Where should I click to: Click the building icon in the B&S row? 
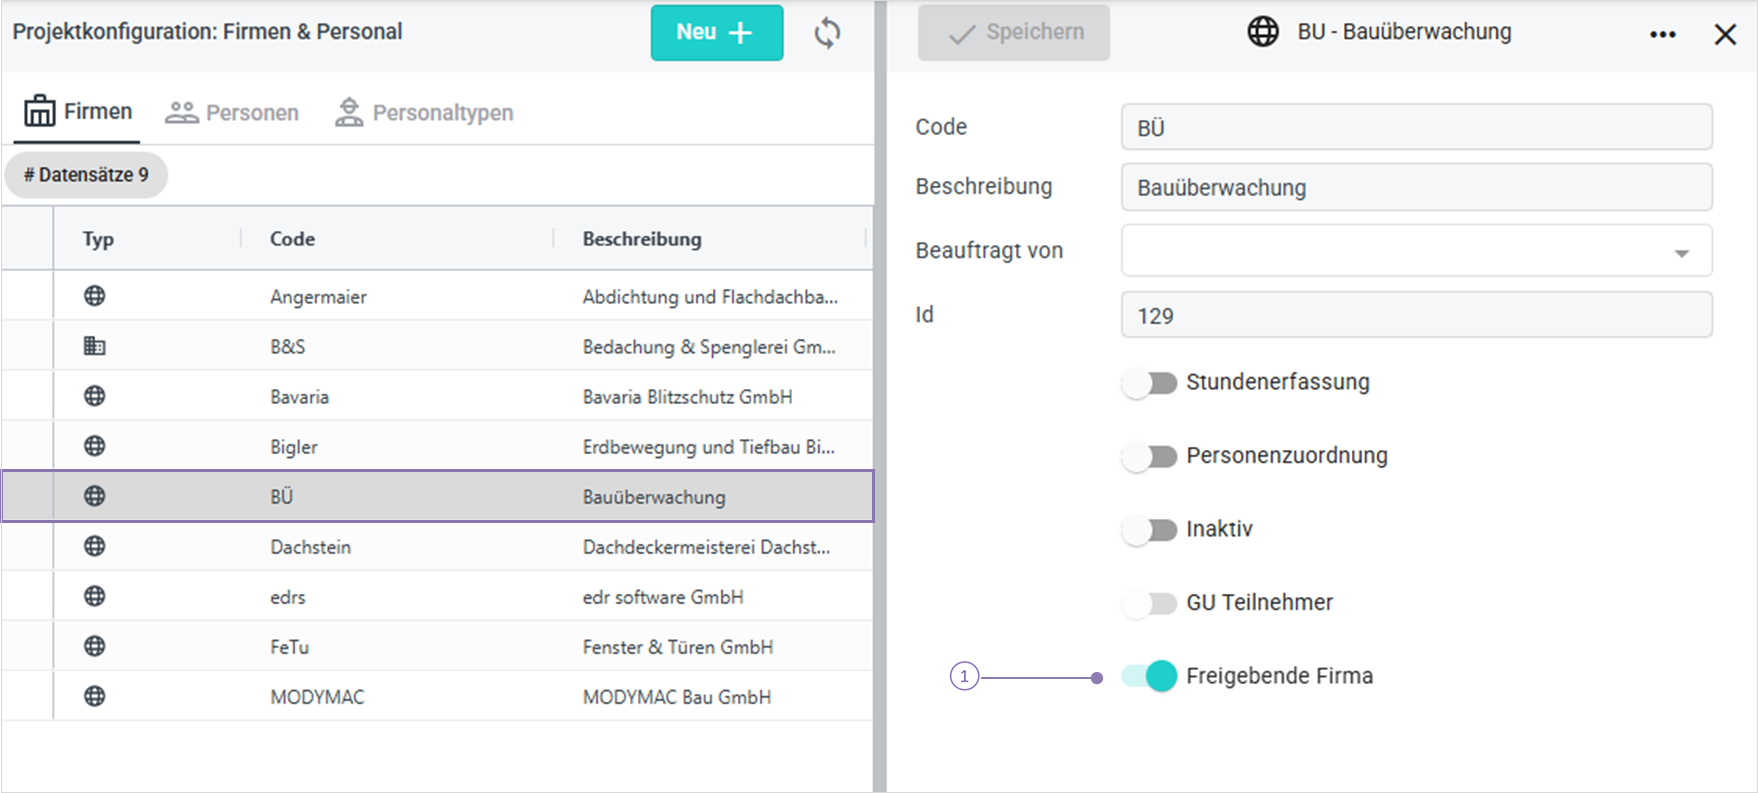[95, 346]
